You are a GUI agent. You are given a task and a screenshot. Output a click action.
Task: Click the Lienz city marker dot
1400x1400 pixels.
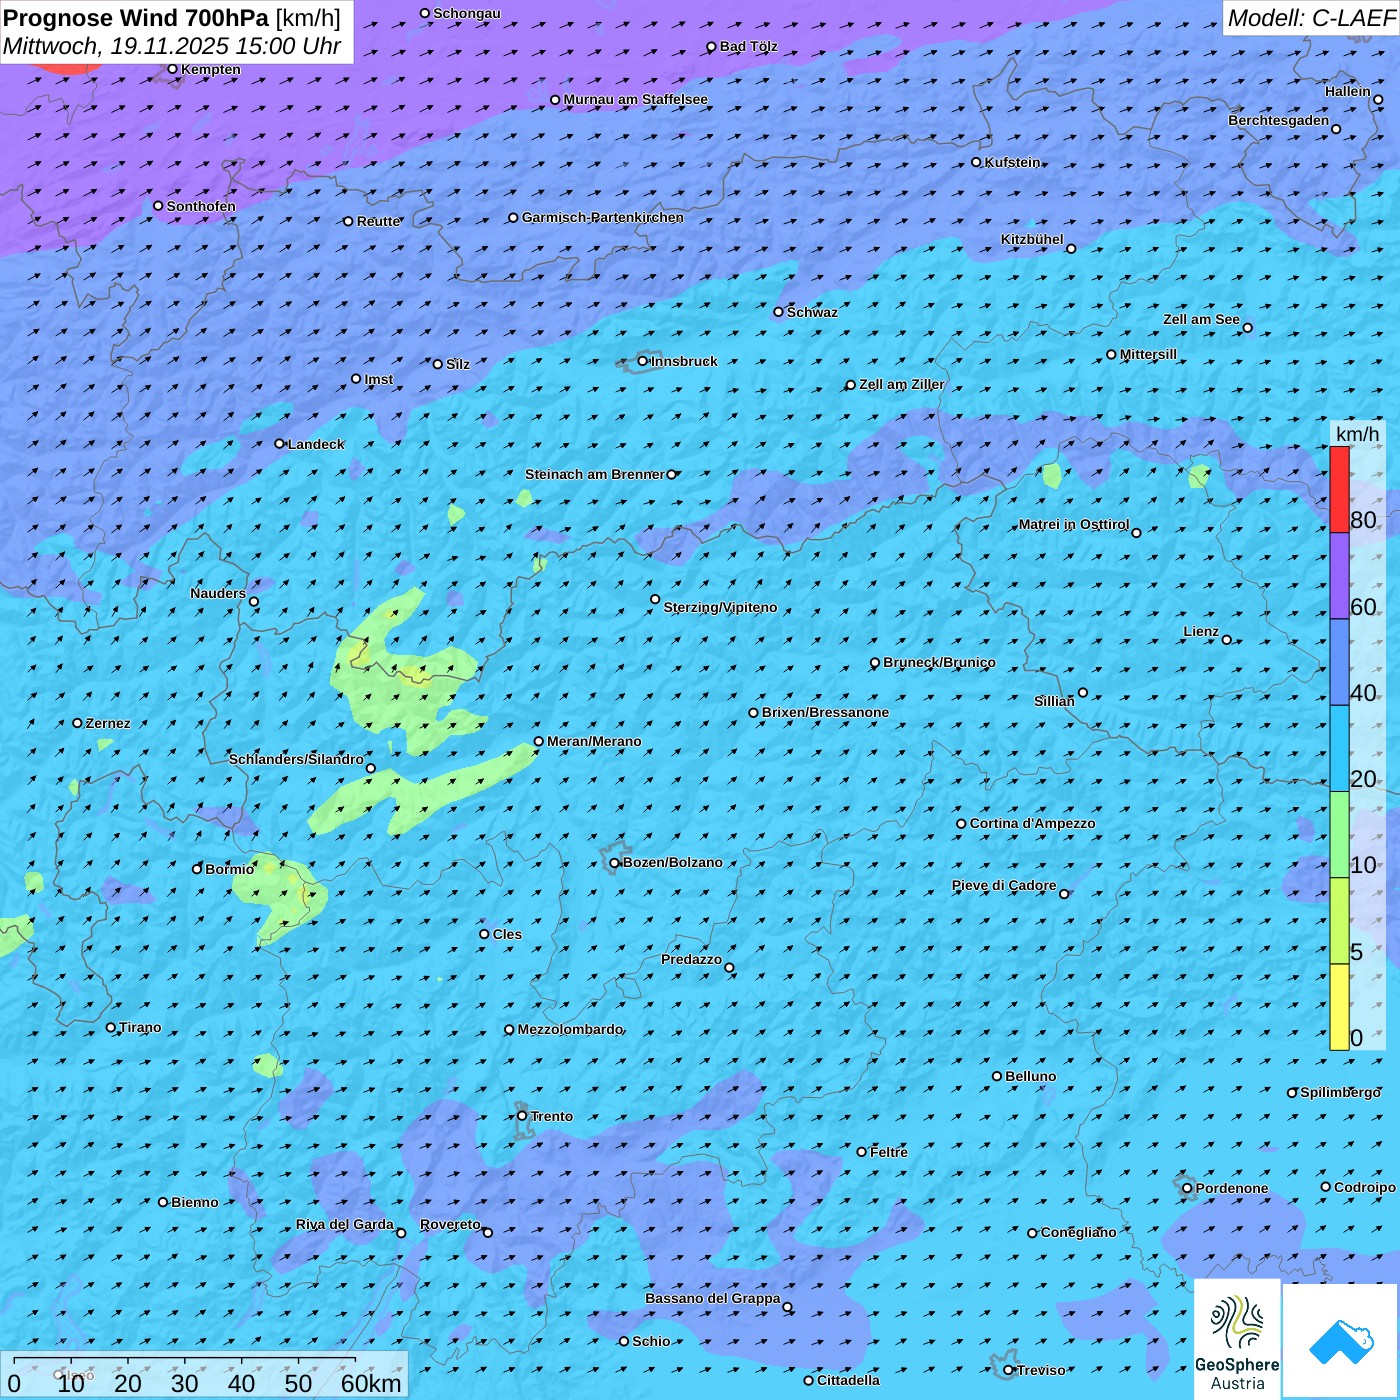coord(1227,640)
